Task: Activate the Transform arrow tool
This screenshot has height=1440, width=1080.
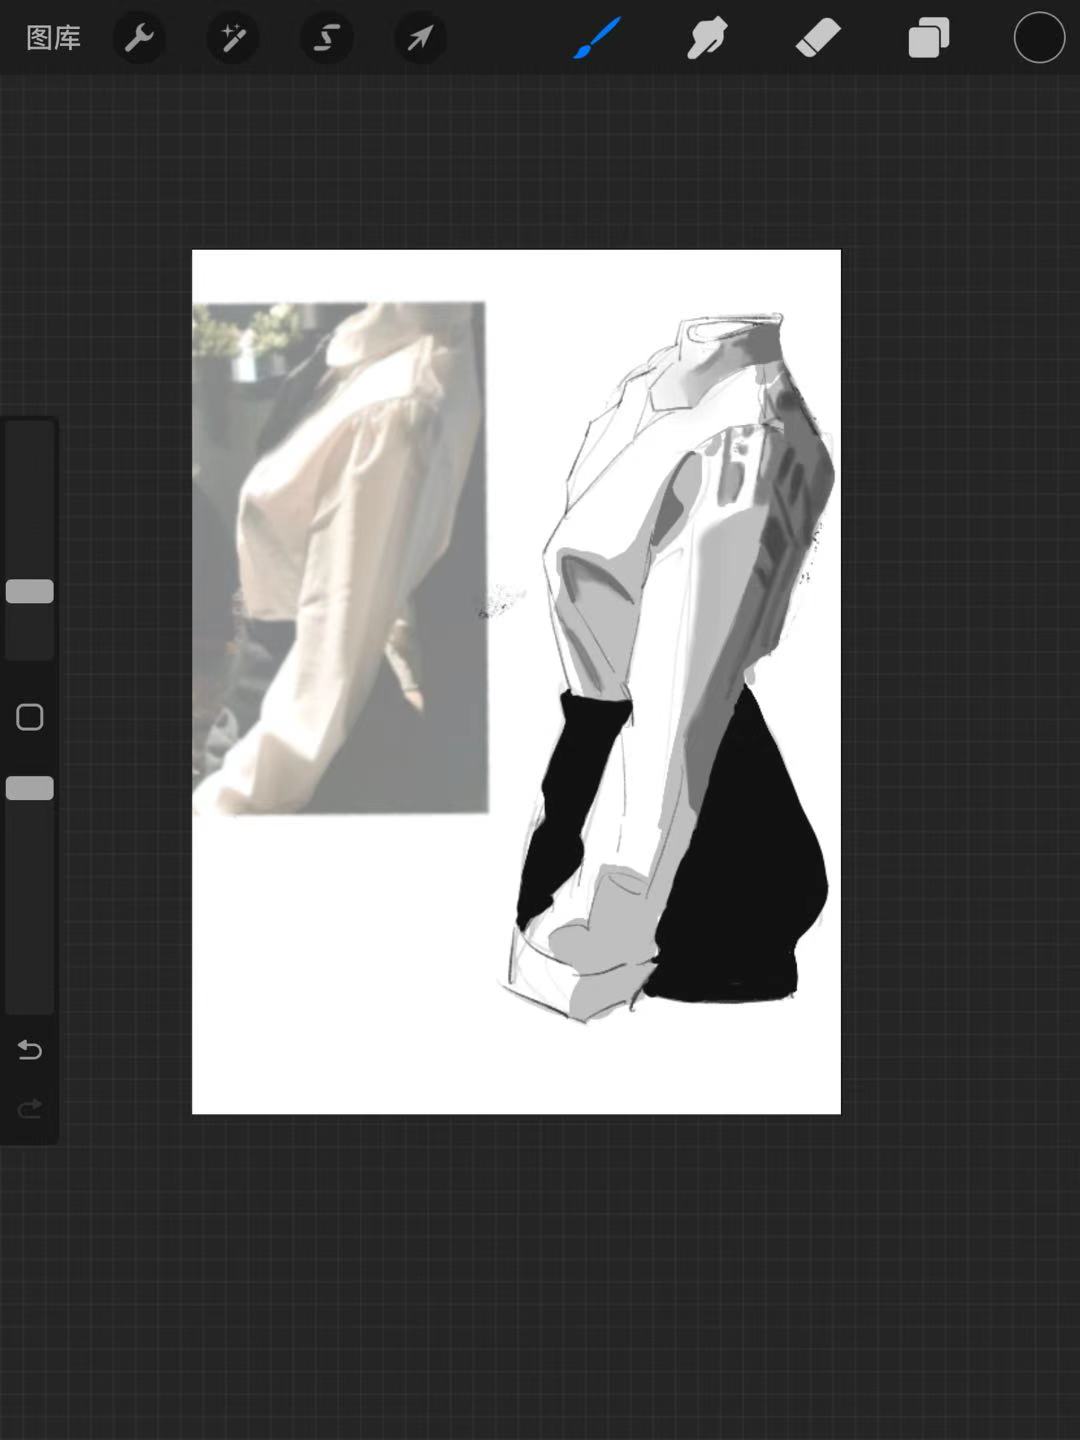Action: point(420,38)
